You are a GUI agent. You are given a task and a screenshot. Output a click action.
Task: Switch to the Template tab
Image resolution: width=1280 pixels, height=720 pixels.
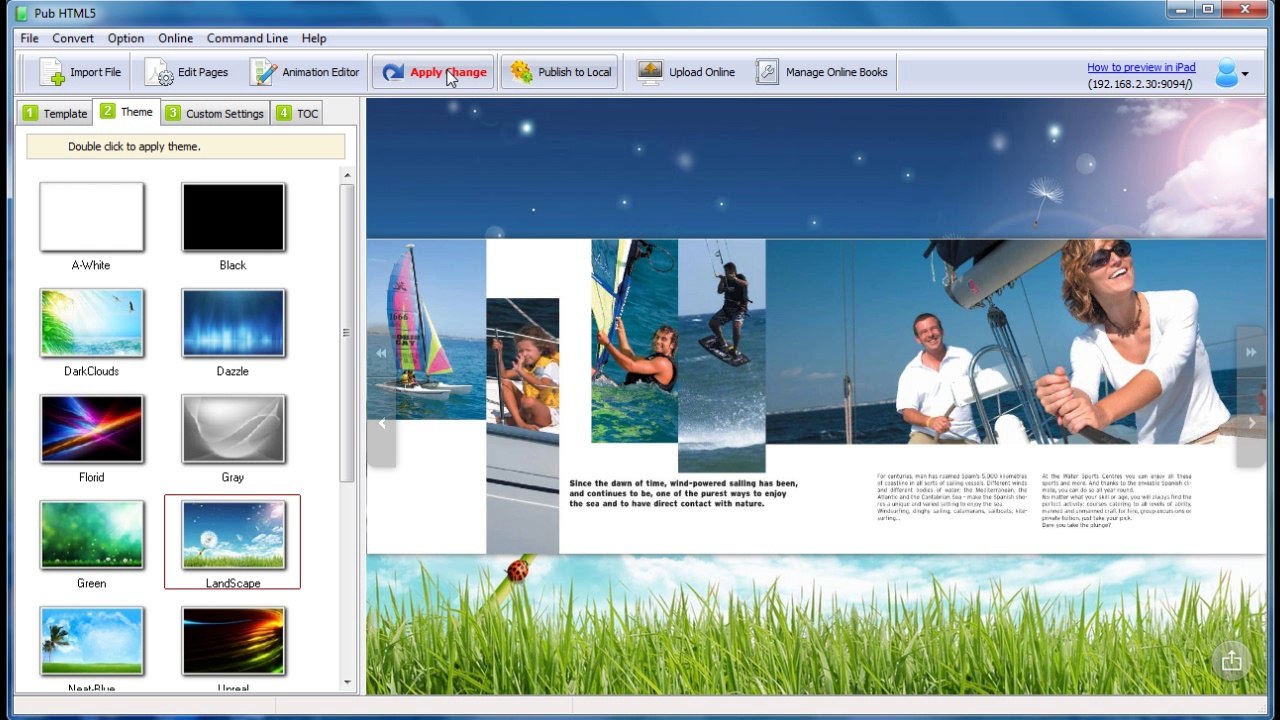coord(55,113)
